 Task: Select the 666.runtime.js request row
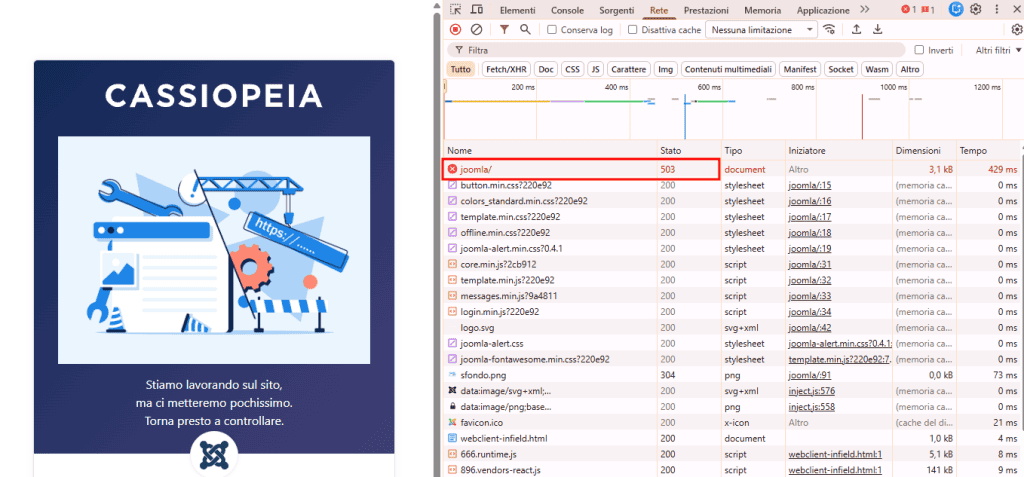click(731, 454)
